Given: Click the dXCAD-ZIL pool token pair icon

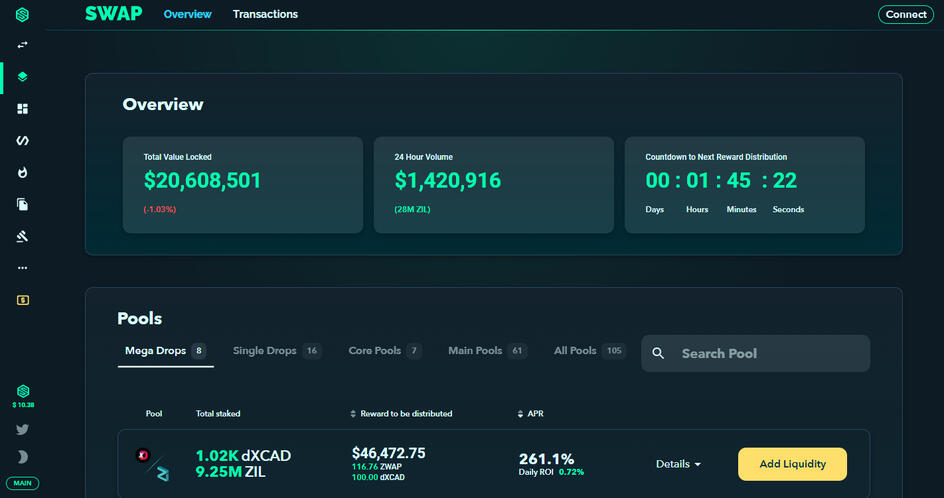Looking at the screenshot, I should coord(152,464).
